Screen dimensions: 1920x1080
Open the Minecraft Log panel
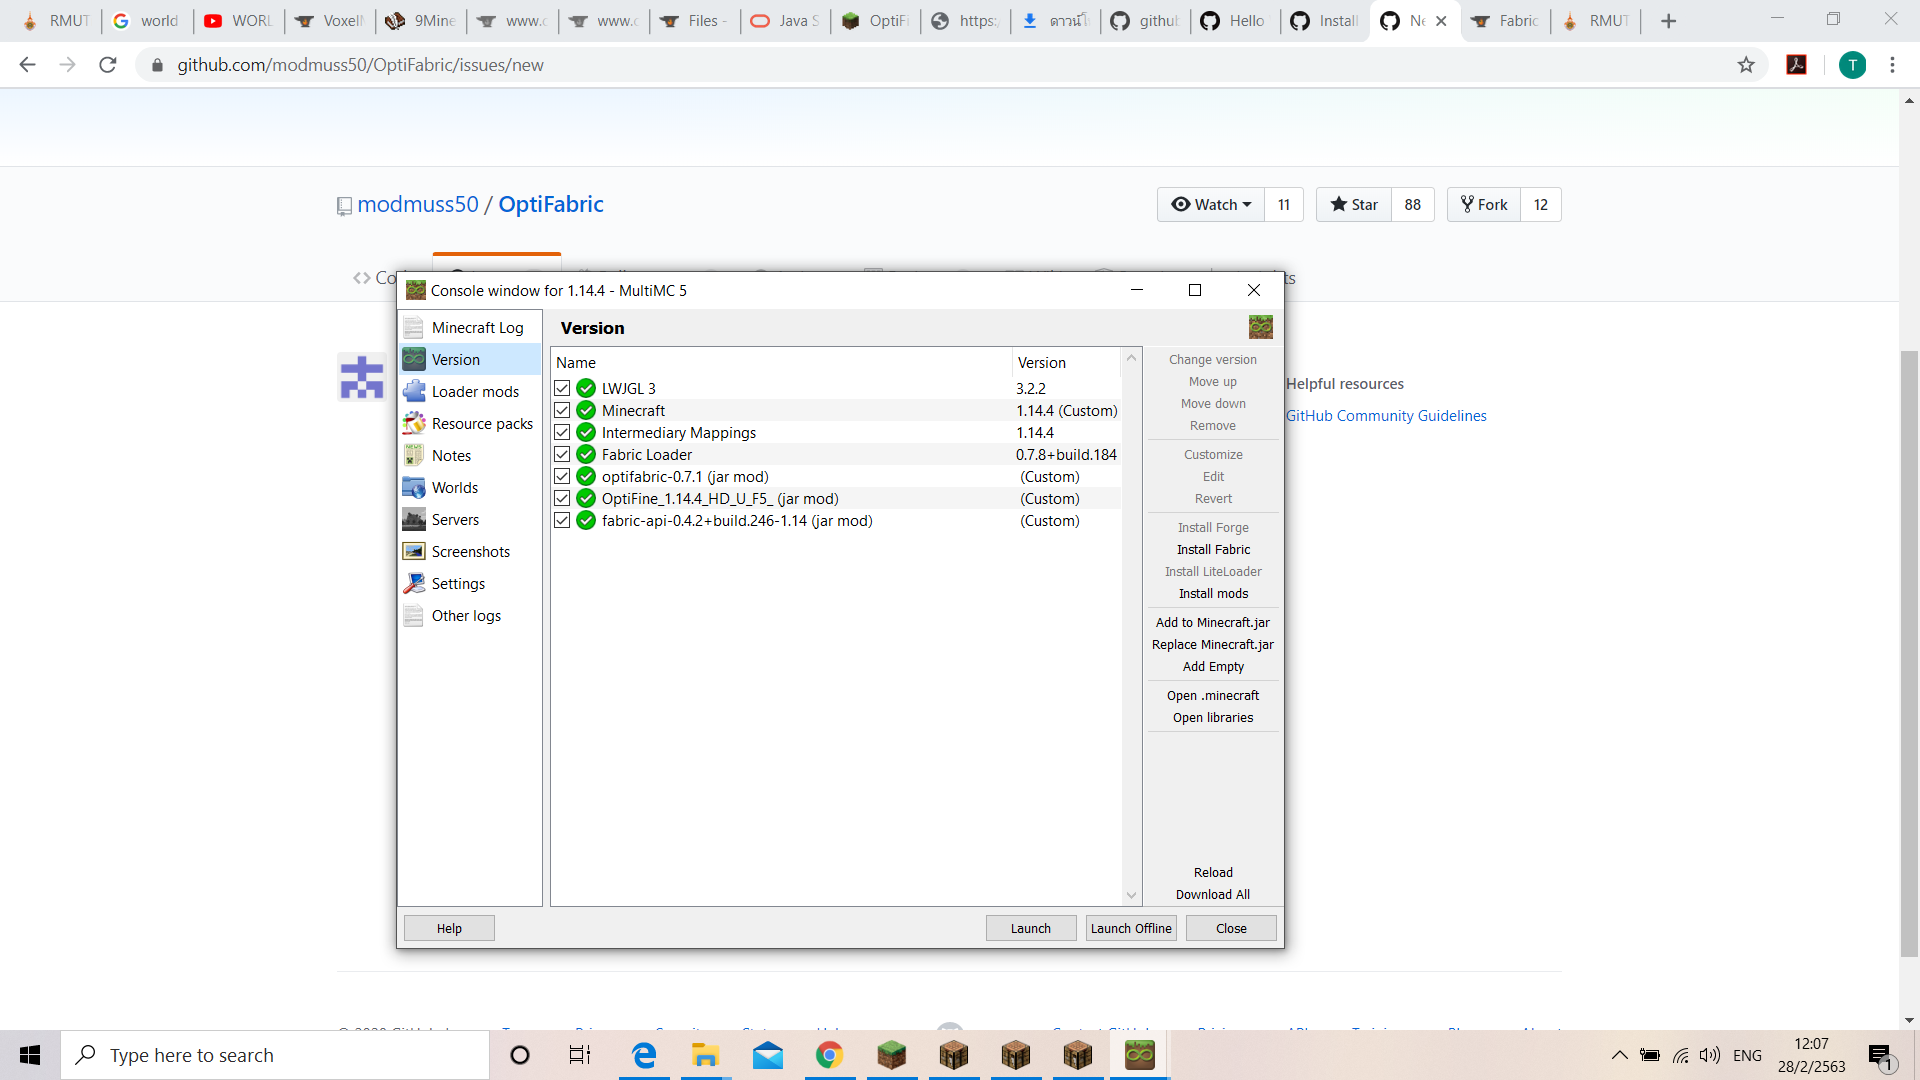pyautogui.click(x=476, y=327)
